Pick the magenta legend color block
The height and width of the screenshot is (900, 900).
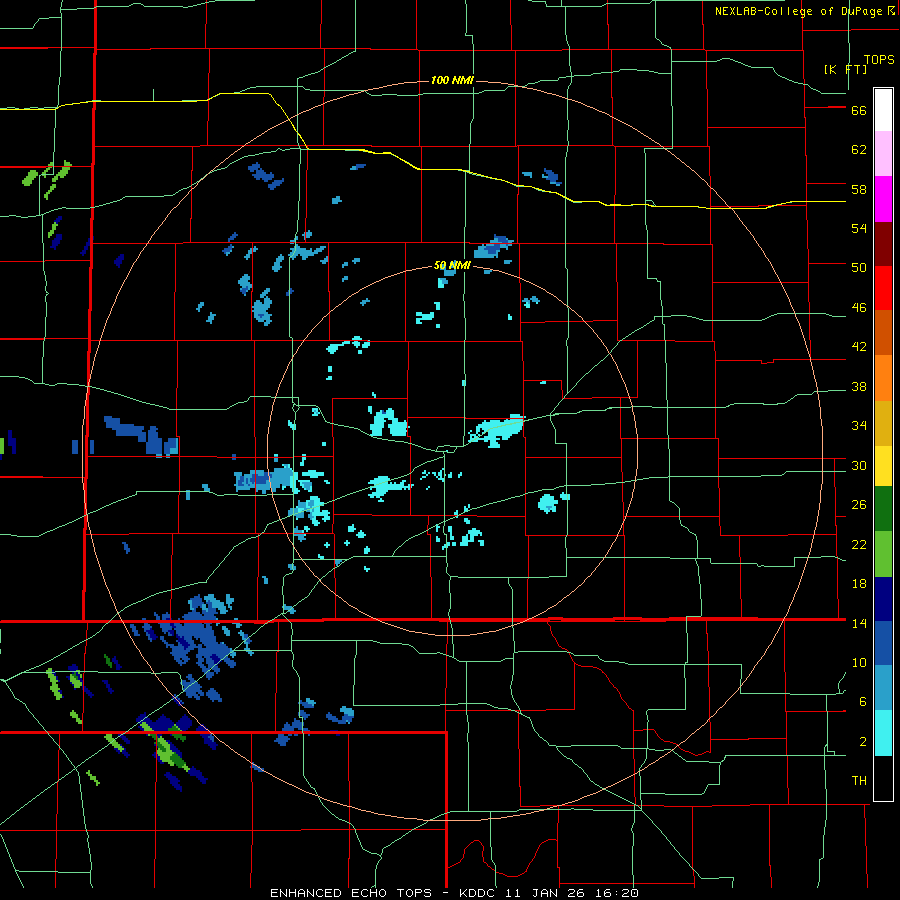(883, 199)
